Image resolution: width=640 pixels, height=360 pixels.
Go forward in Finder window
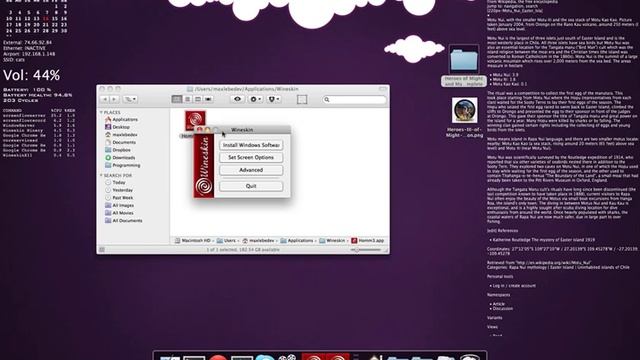[114, 99]
